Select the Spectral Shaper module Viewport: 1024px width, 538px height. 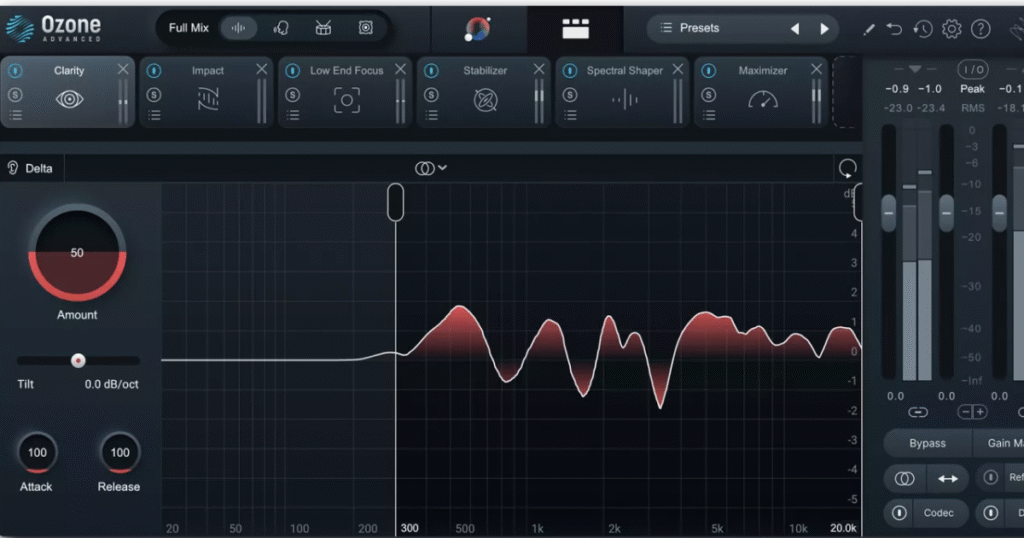click(x=623, y=92)
